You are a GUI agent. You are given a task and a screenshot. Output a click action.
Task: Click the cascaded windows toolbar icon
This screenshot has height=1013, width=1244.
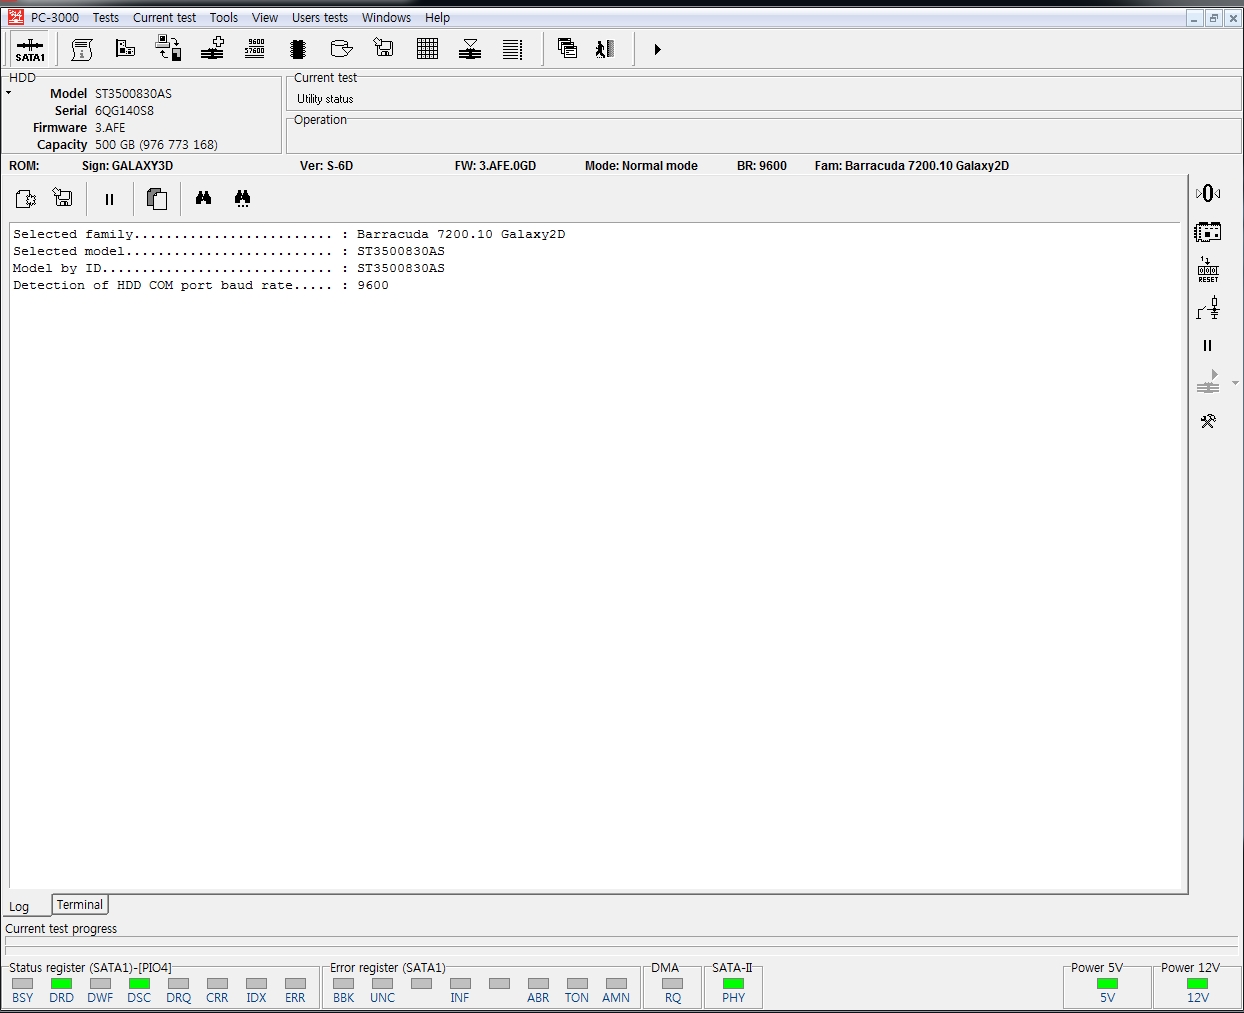pyautogui.click(x=567, y=48)
